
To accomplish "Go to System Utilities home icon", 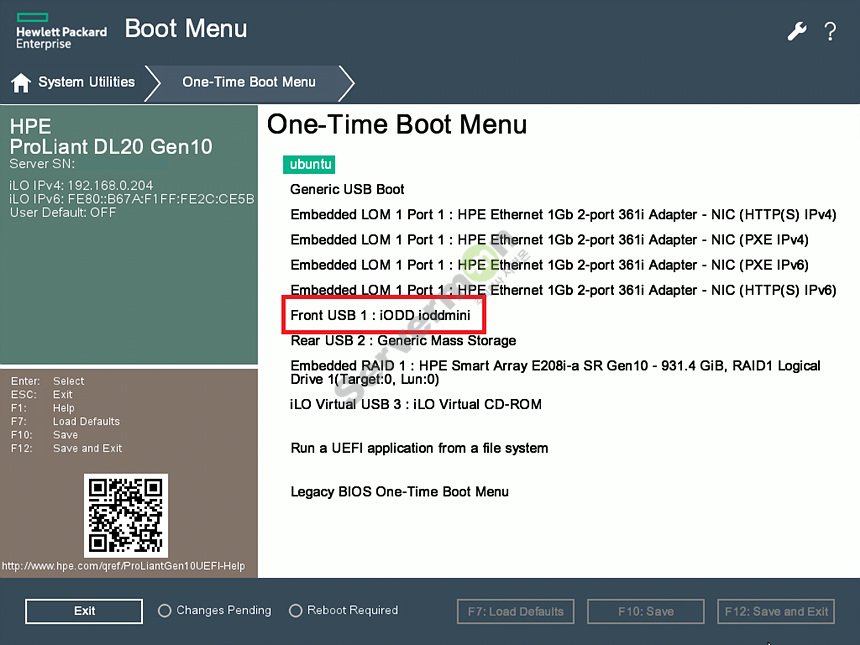I will click(21, 83).
